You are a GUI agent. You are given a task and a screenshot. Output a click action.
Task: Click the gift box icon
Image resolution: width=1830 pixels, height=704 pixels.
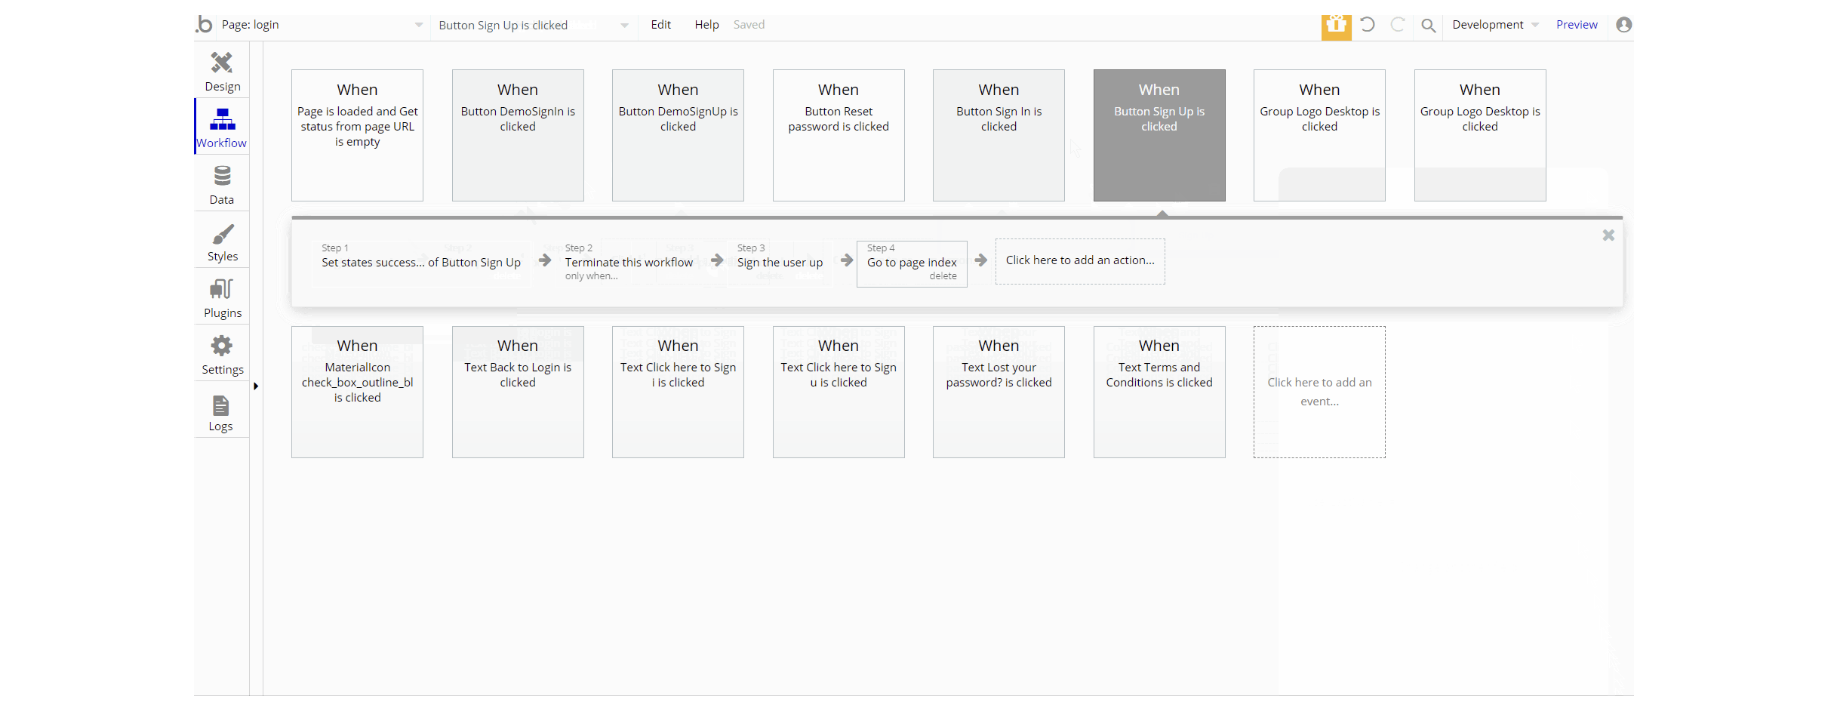pos(1336,26)
